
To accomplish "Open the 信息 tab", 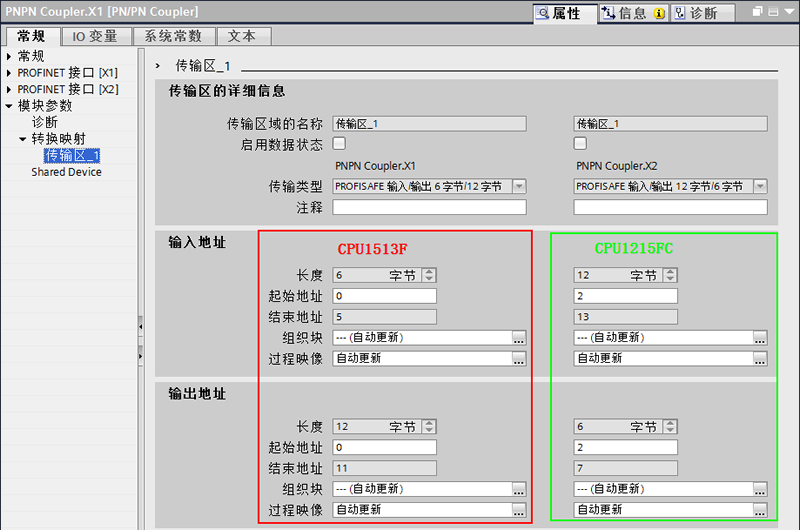I will coord(633,13).
